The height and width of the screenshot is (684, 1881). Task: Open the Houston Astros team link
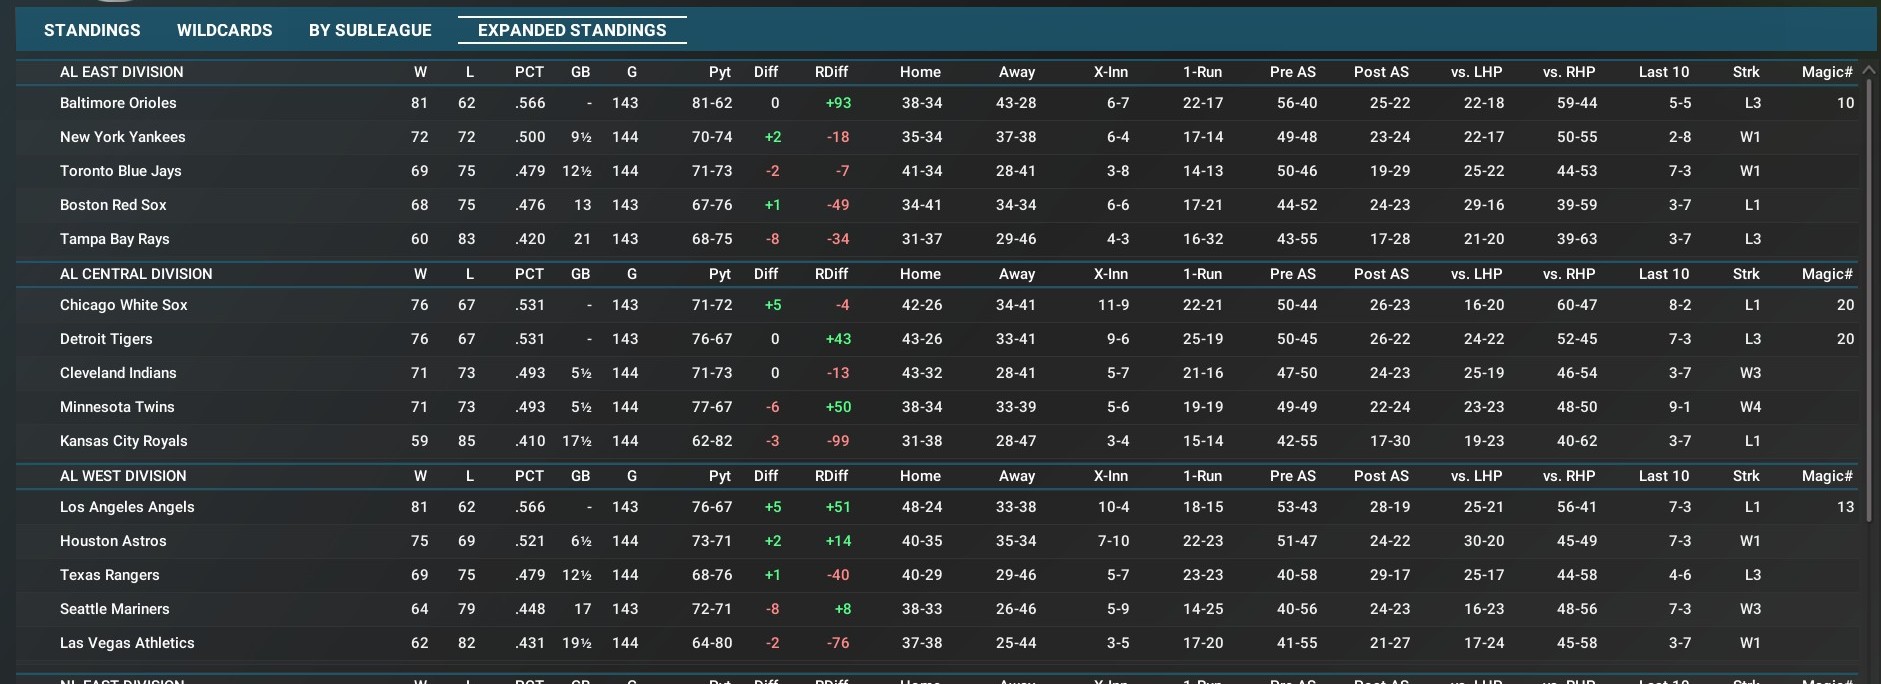(x=113, y=541)
